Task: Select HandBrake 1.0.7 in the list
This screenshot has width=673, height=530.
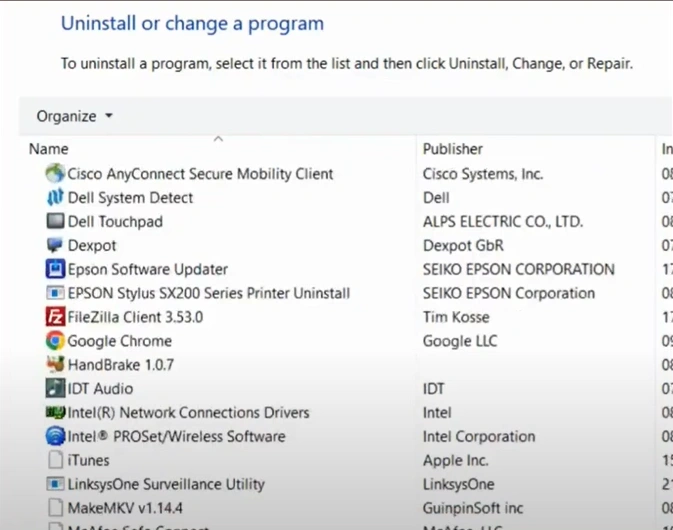Action: click(121, 365)
